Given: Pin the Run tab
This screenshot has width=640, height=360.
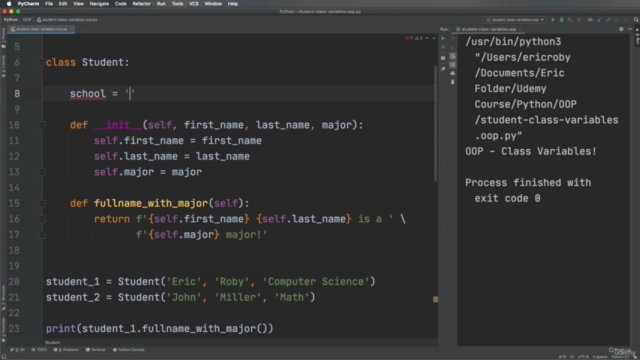Looking at the screenshot, I should click(443, 69).
